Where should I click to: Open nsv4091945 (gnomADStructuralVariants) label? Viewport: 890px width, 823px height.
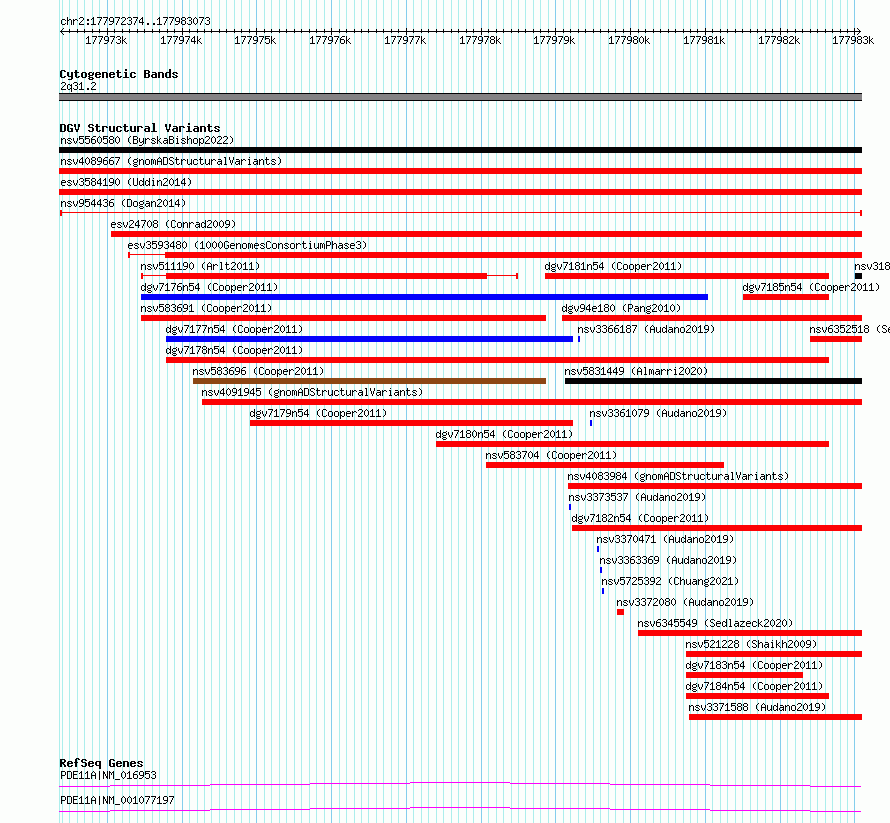coord(312,392)
